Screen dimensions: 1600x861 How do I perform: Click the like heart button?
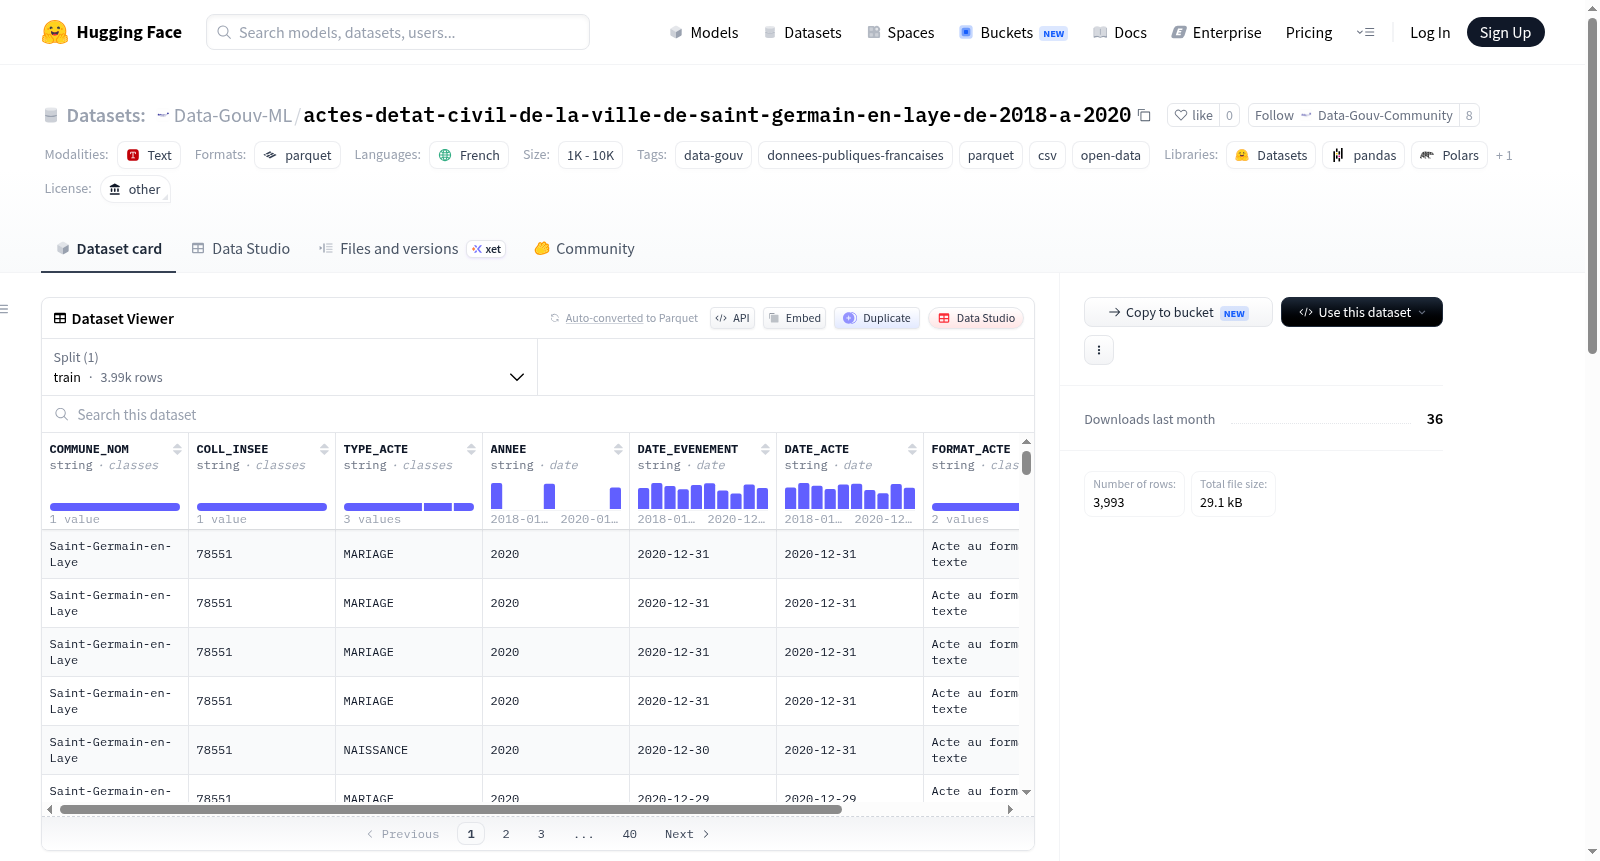(x=1194, y=116)
